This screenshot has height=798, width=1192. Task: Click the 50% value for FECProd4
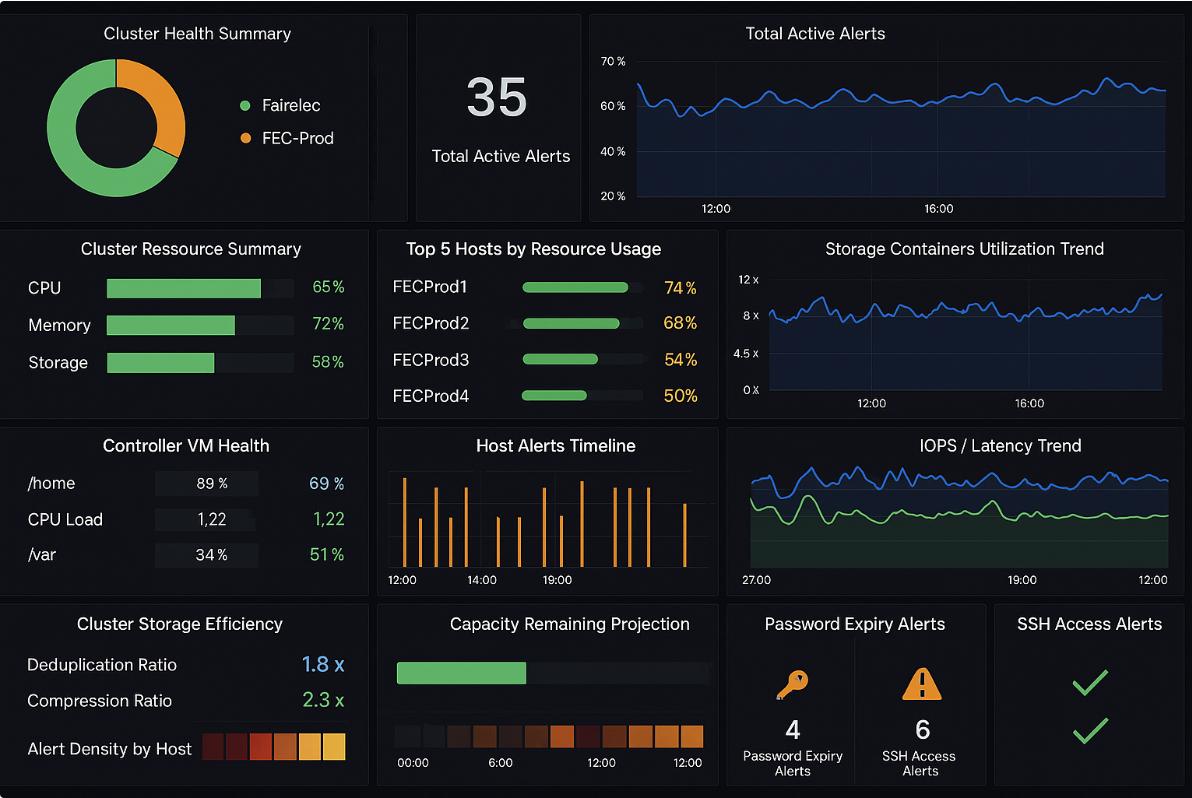coord(680,396)
